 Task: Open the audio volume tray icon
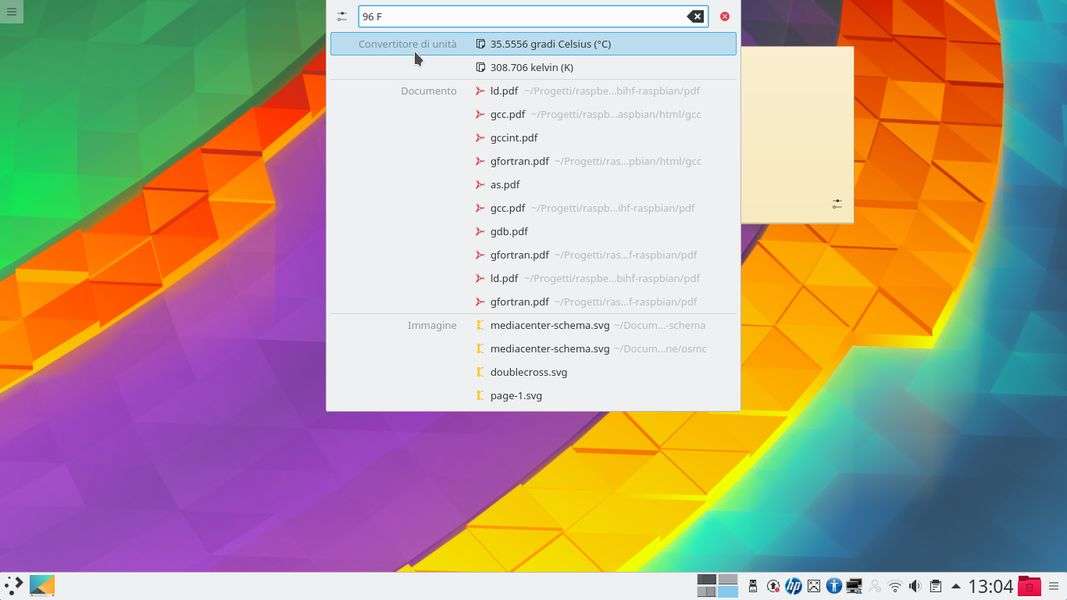[915, 586]
